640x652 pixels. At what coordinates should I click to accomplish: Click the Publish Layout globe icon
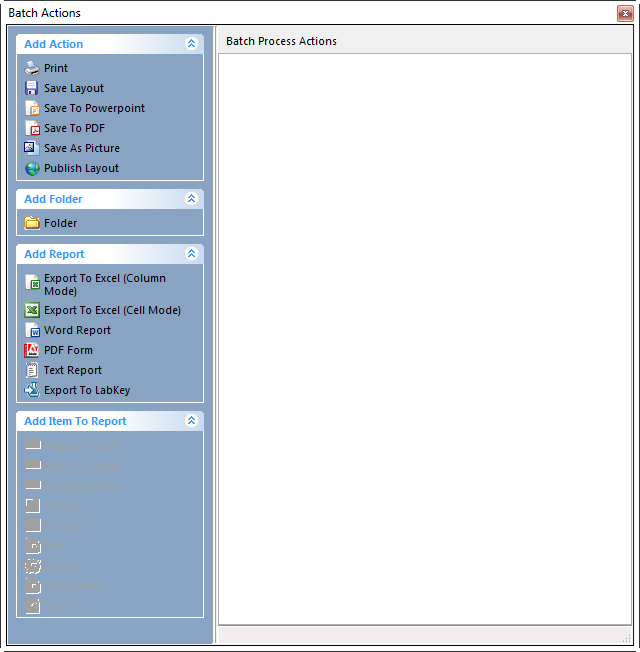click(32, 168)
